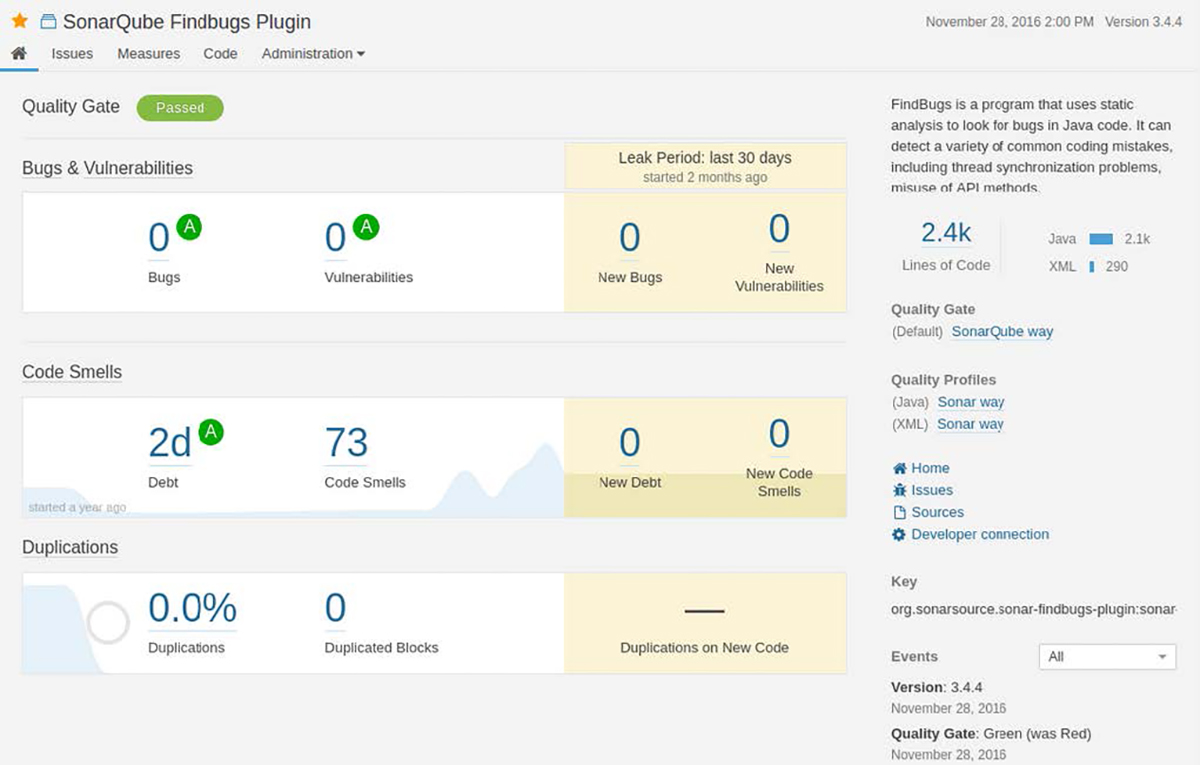1200x765 pixels.
Task: Click the A rating badge beside Debt
Action: [211, 432]
